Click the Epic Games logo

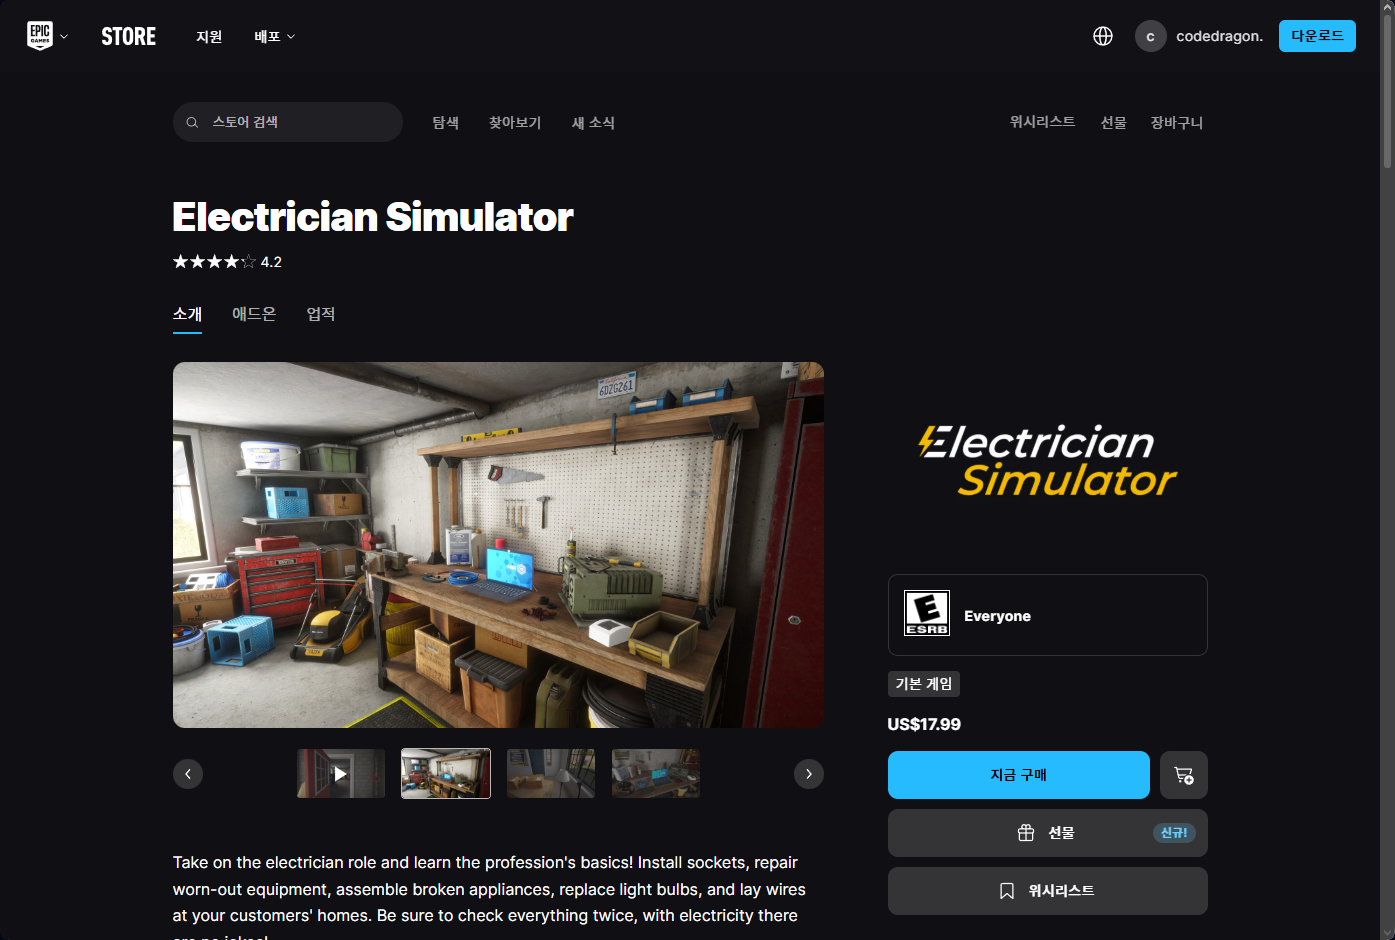pyautogui.click(x=40, y=36)
